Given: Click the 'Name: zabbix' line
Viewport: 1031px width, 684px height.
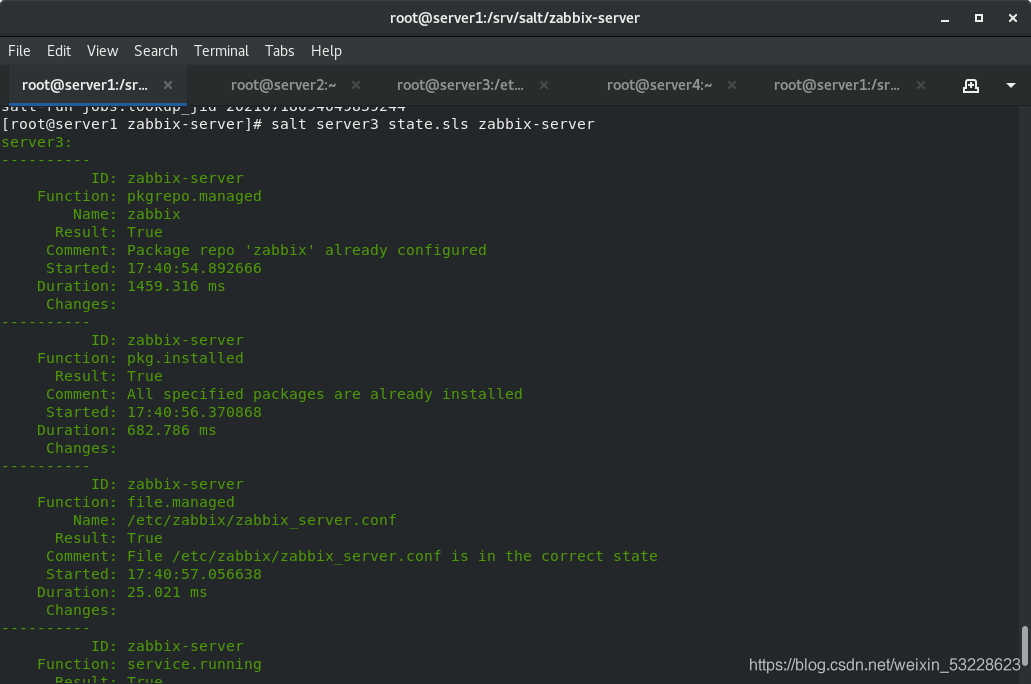Looking at the screenshot, I should 126,214.
